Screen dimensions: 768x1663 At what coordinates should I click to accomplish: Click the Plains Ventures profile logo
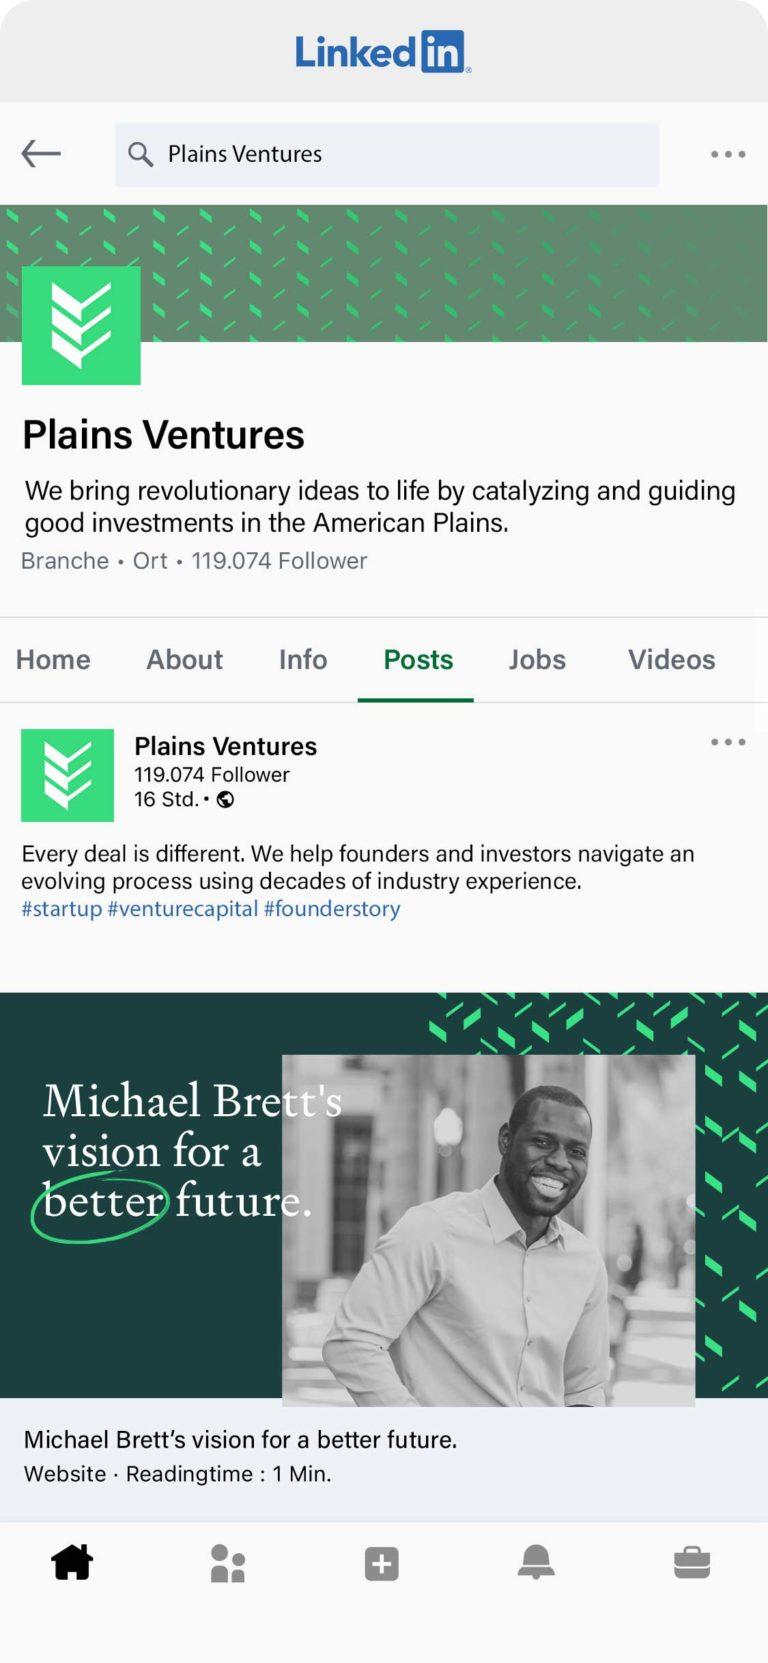(81, 325)
